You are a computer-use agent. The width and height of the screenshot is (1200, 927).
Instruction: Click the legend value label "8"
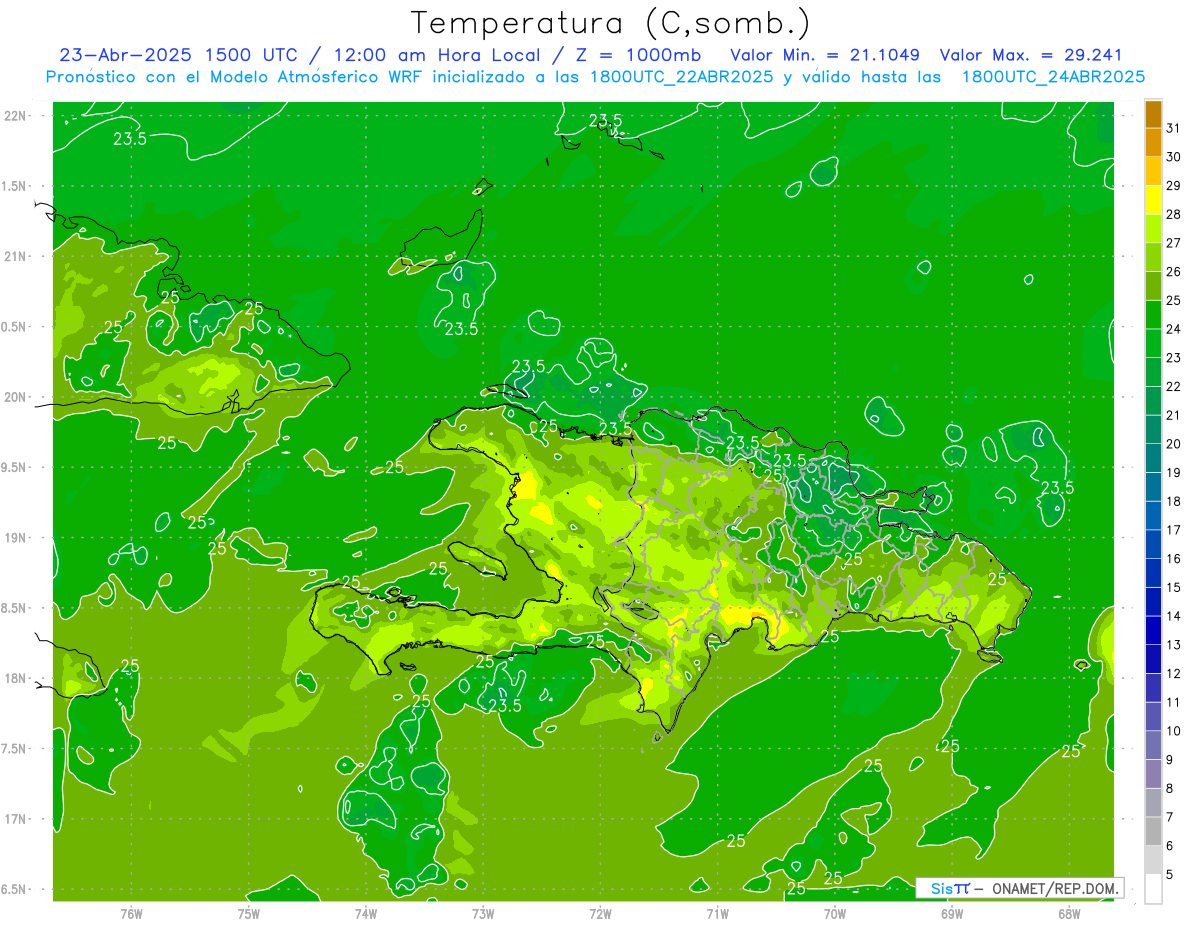[x=1170, y=788]
